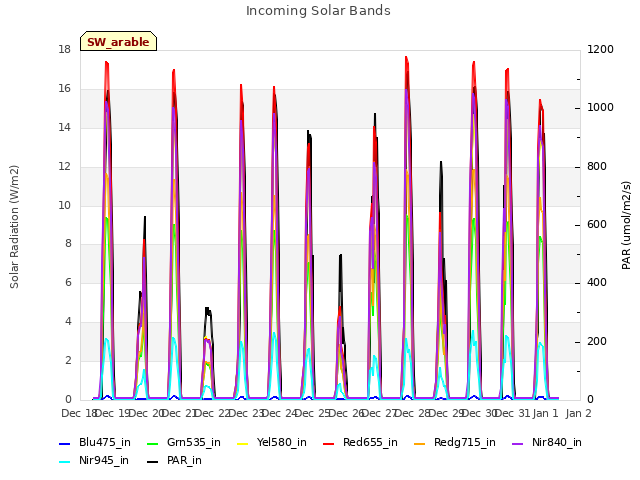Click the SW_arable site label

(118, 42)
